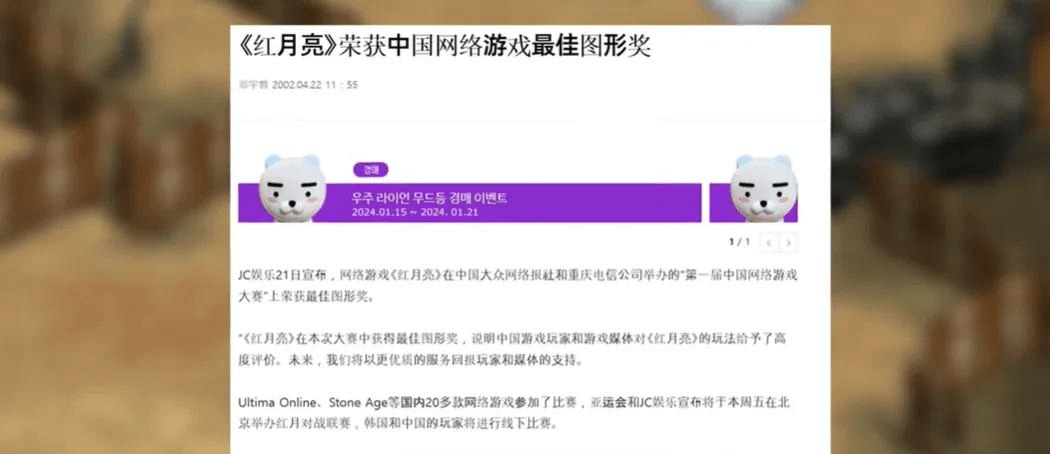Click the small purple banner strip on the right
Image resolution: width=1050 pixels, height=454 pixels.
[x=719, y=203]
